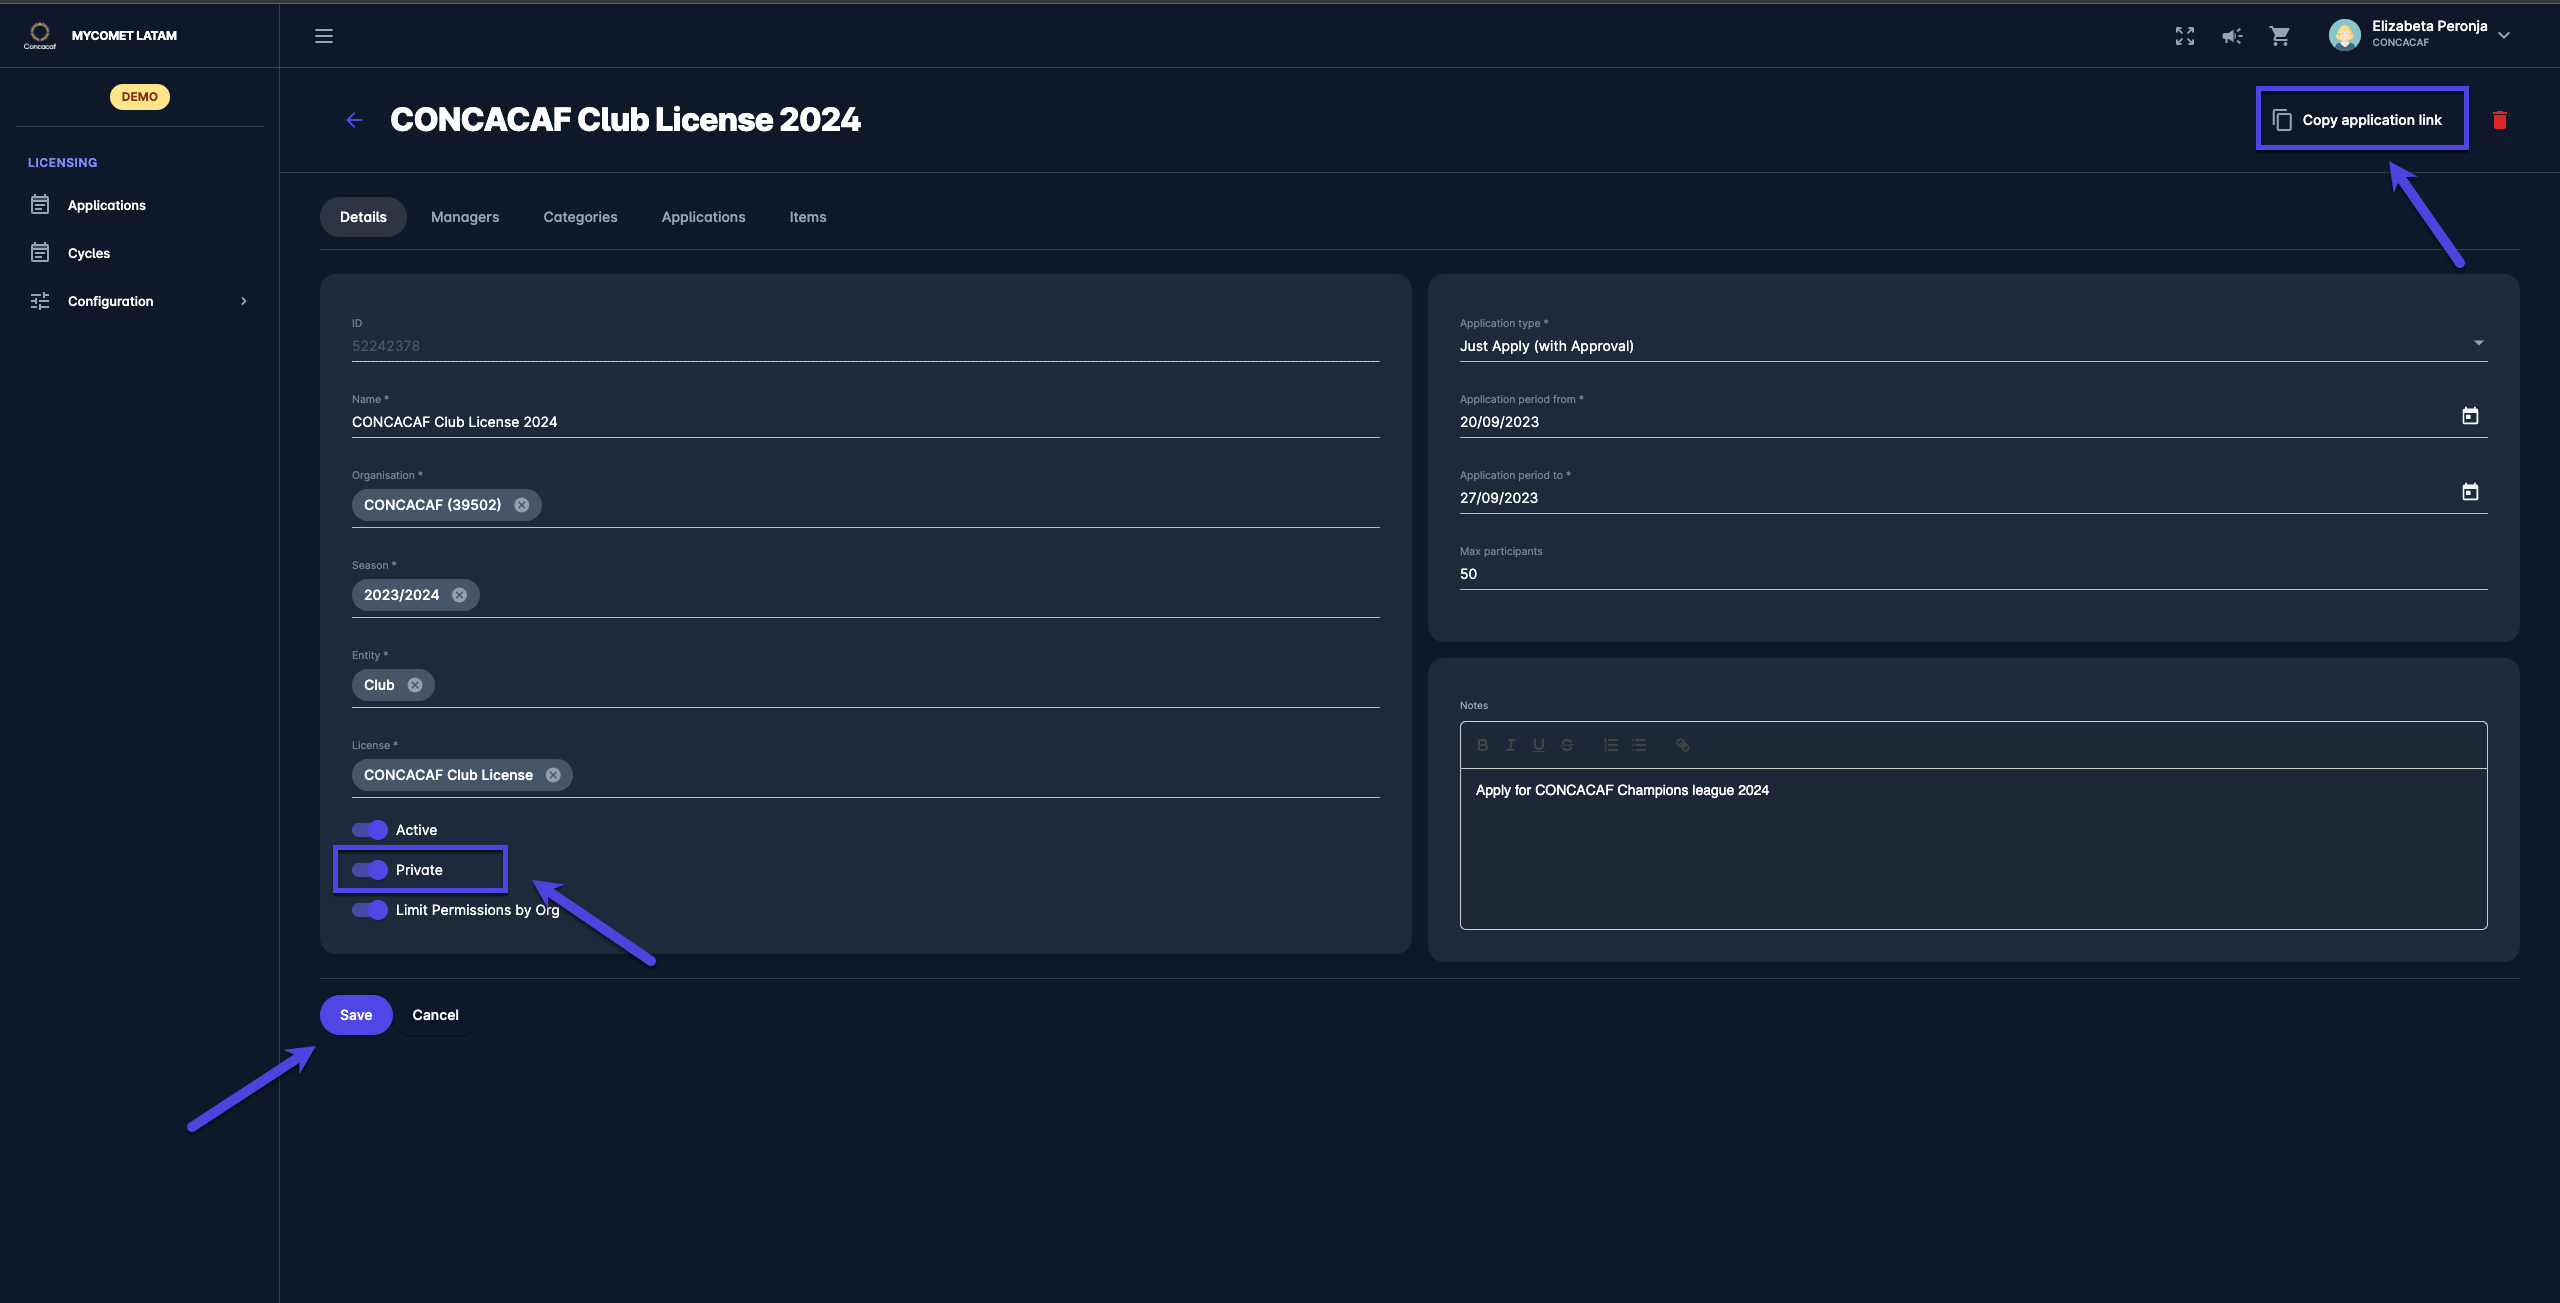Switch to the Categories tab
This screenshot has width=2560, height=1303.
[580, 217]
